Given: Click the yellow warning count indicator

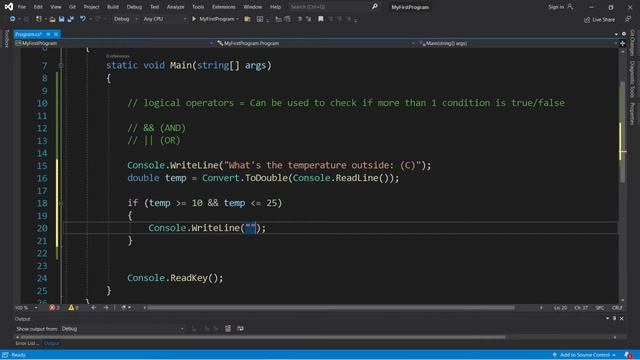Looking at the screenshot, I should [x=73, y=308].
